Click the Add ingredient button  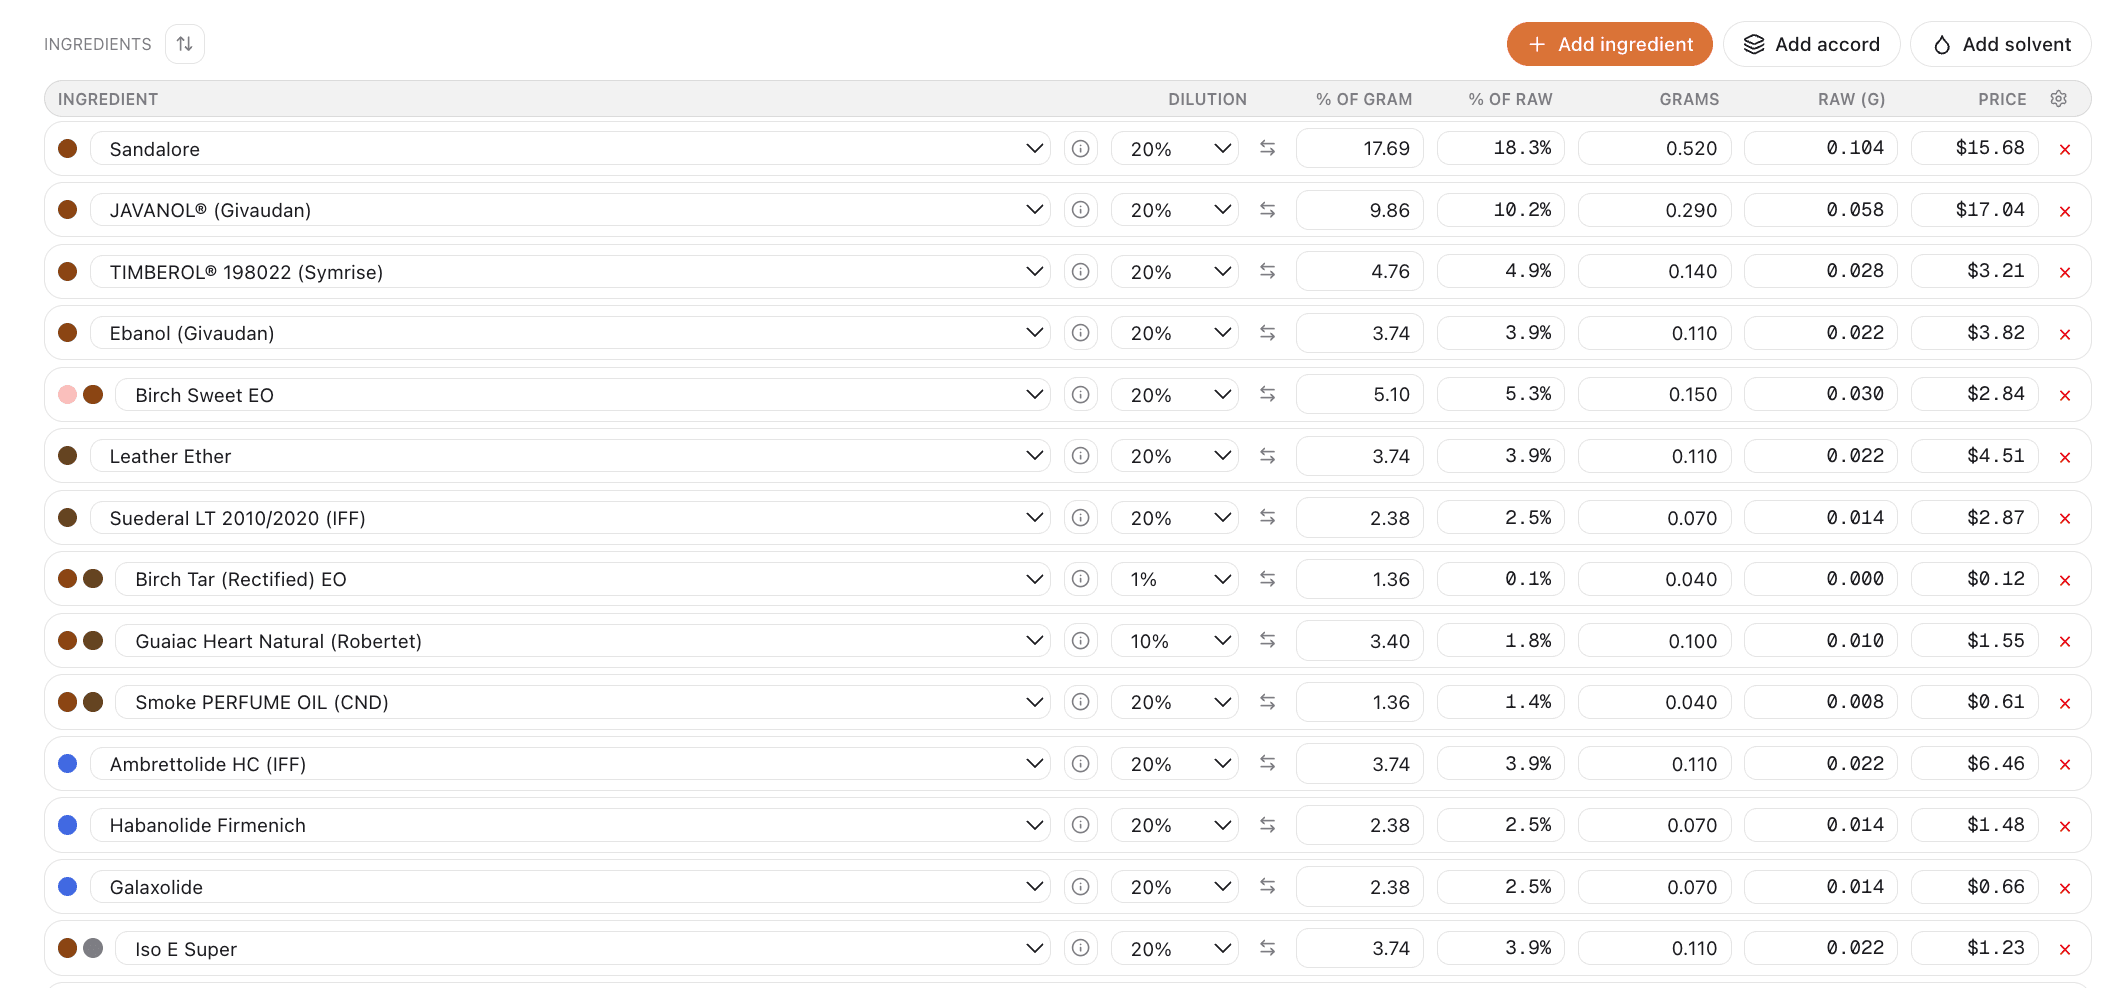[1609, 44]
